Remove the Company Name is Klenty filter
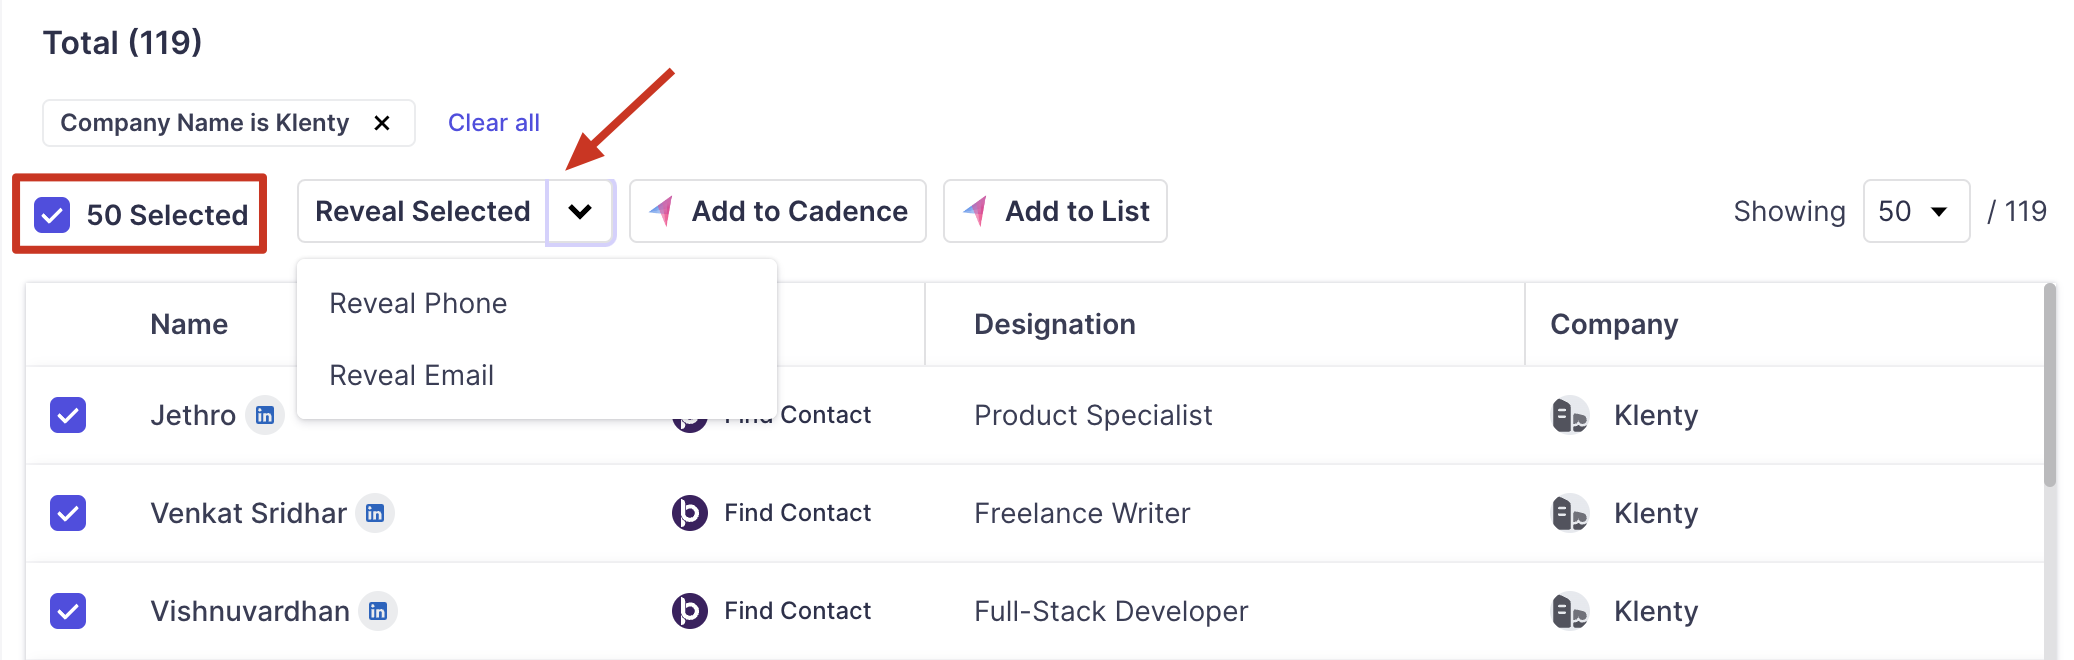This screenshot has width=2074, height=660. pyautogui.click(x=382, y=123)
